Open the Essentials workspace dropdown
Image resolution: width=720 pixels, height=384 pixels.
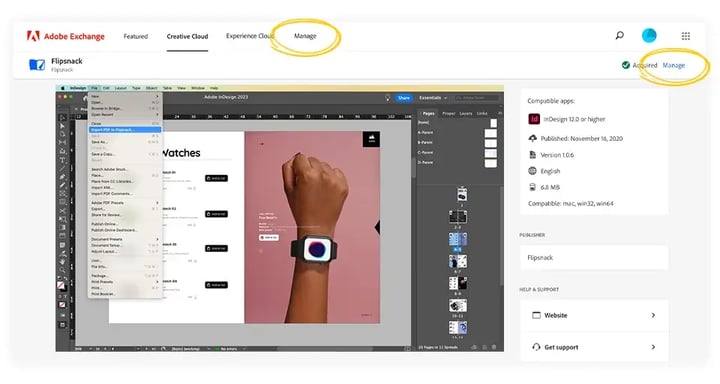432,98
